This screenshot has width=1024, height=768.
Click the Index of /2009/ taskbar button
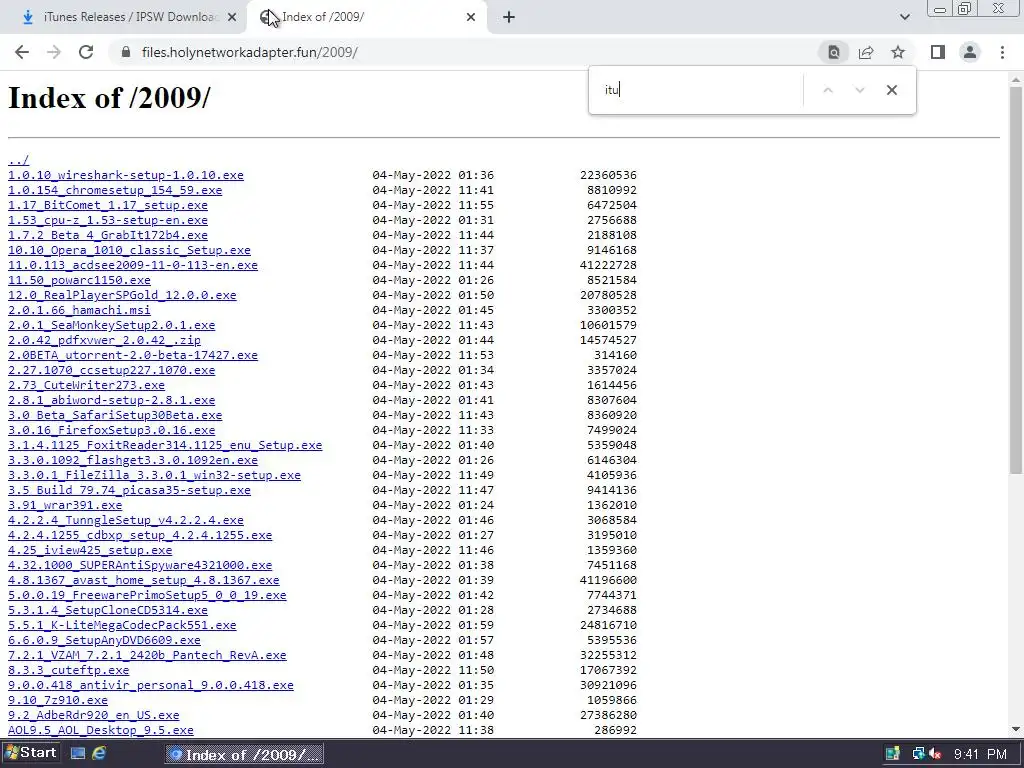click(244, 755)
